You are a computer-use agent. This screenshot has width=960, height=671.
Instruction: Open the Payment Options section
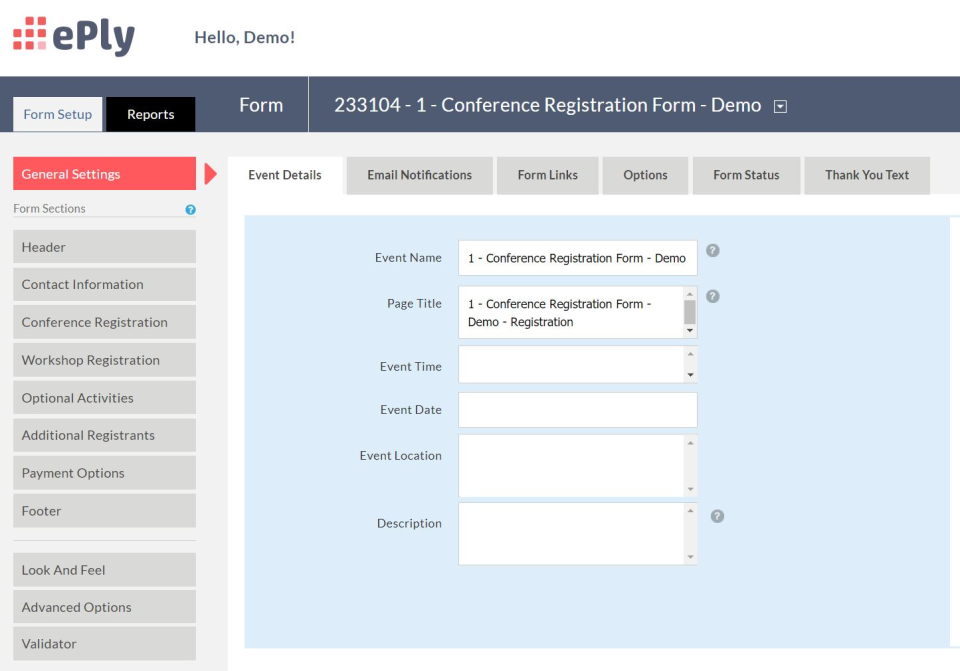[x=105, y=473]
